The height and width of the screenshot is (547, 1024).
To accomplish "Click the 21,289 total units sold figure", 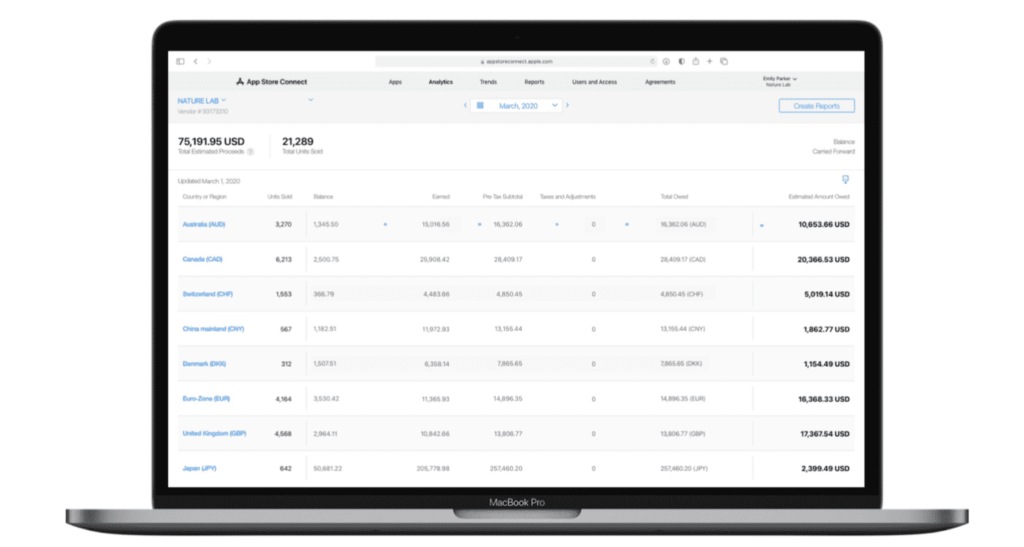I will coord(298,142).
